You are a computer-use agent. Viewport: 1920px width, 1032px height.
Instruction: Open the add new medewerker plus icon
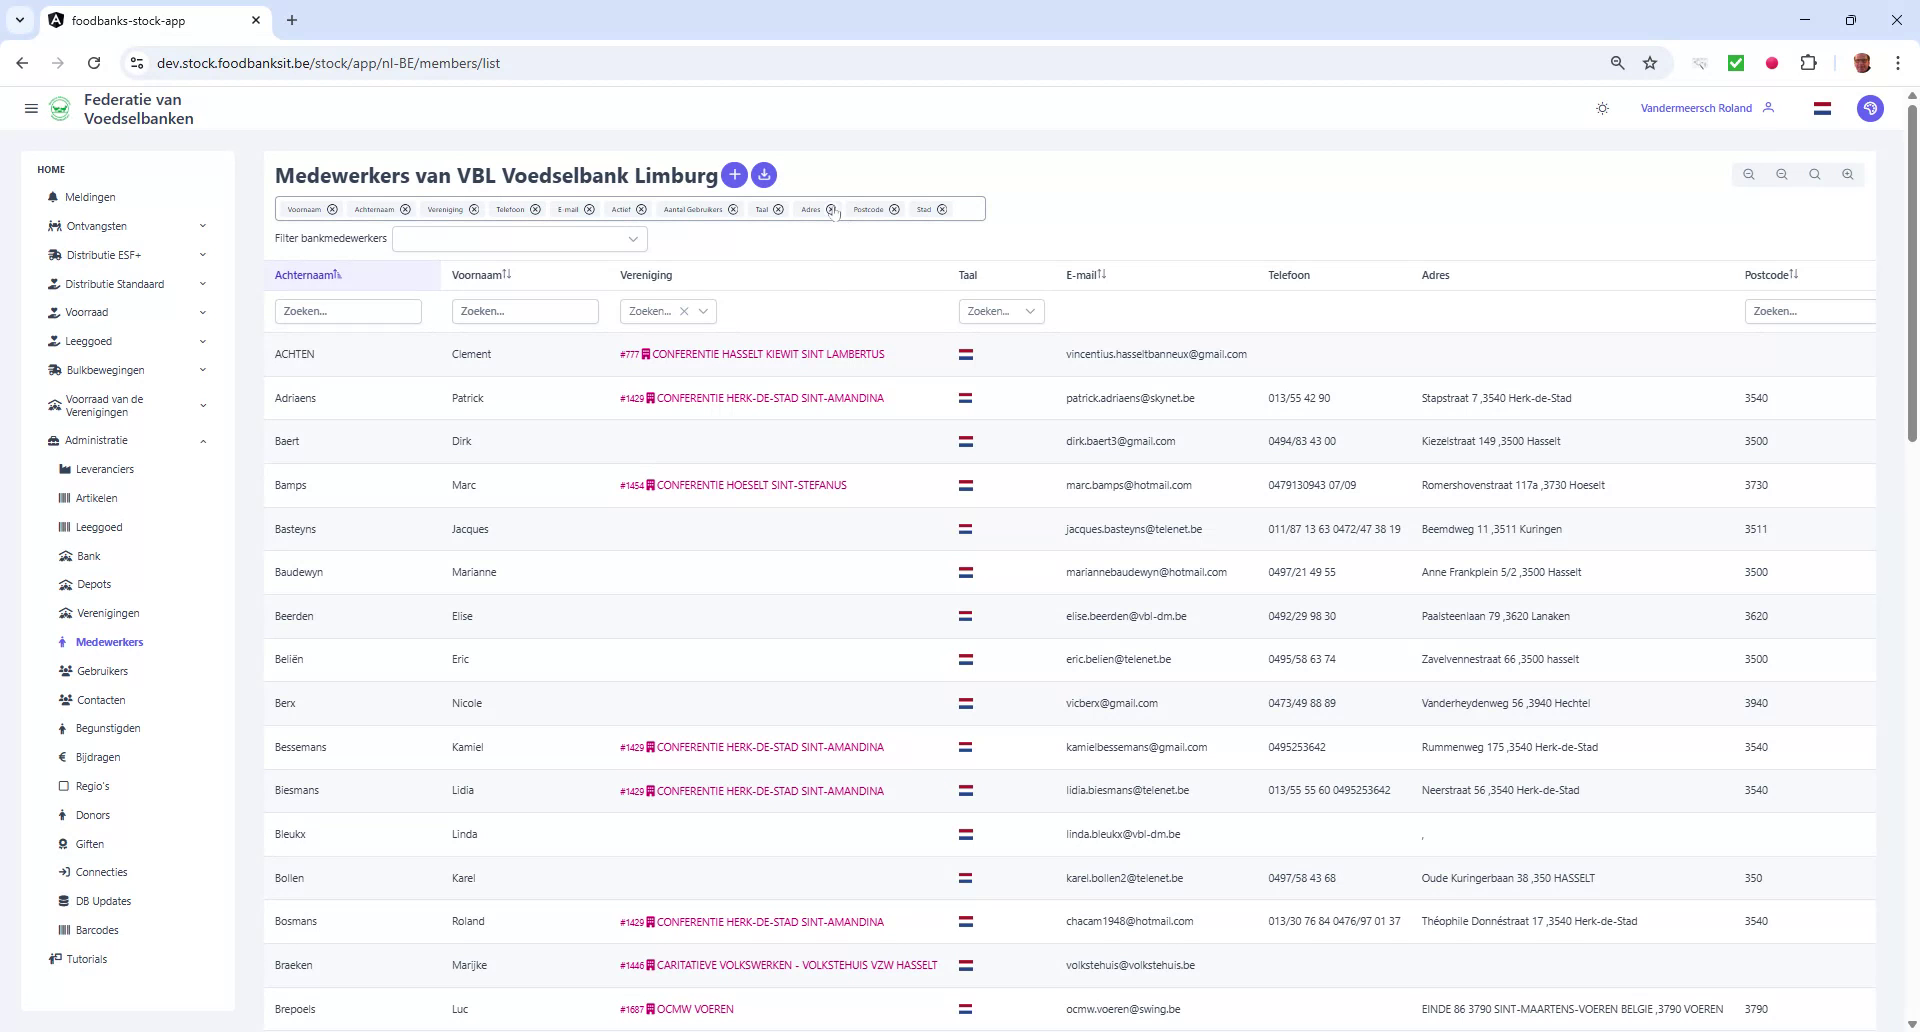(734, 175)
